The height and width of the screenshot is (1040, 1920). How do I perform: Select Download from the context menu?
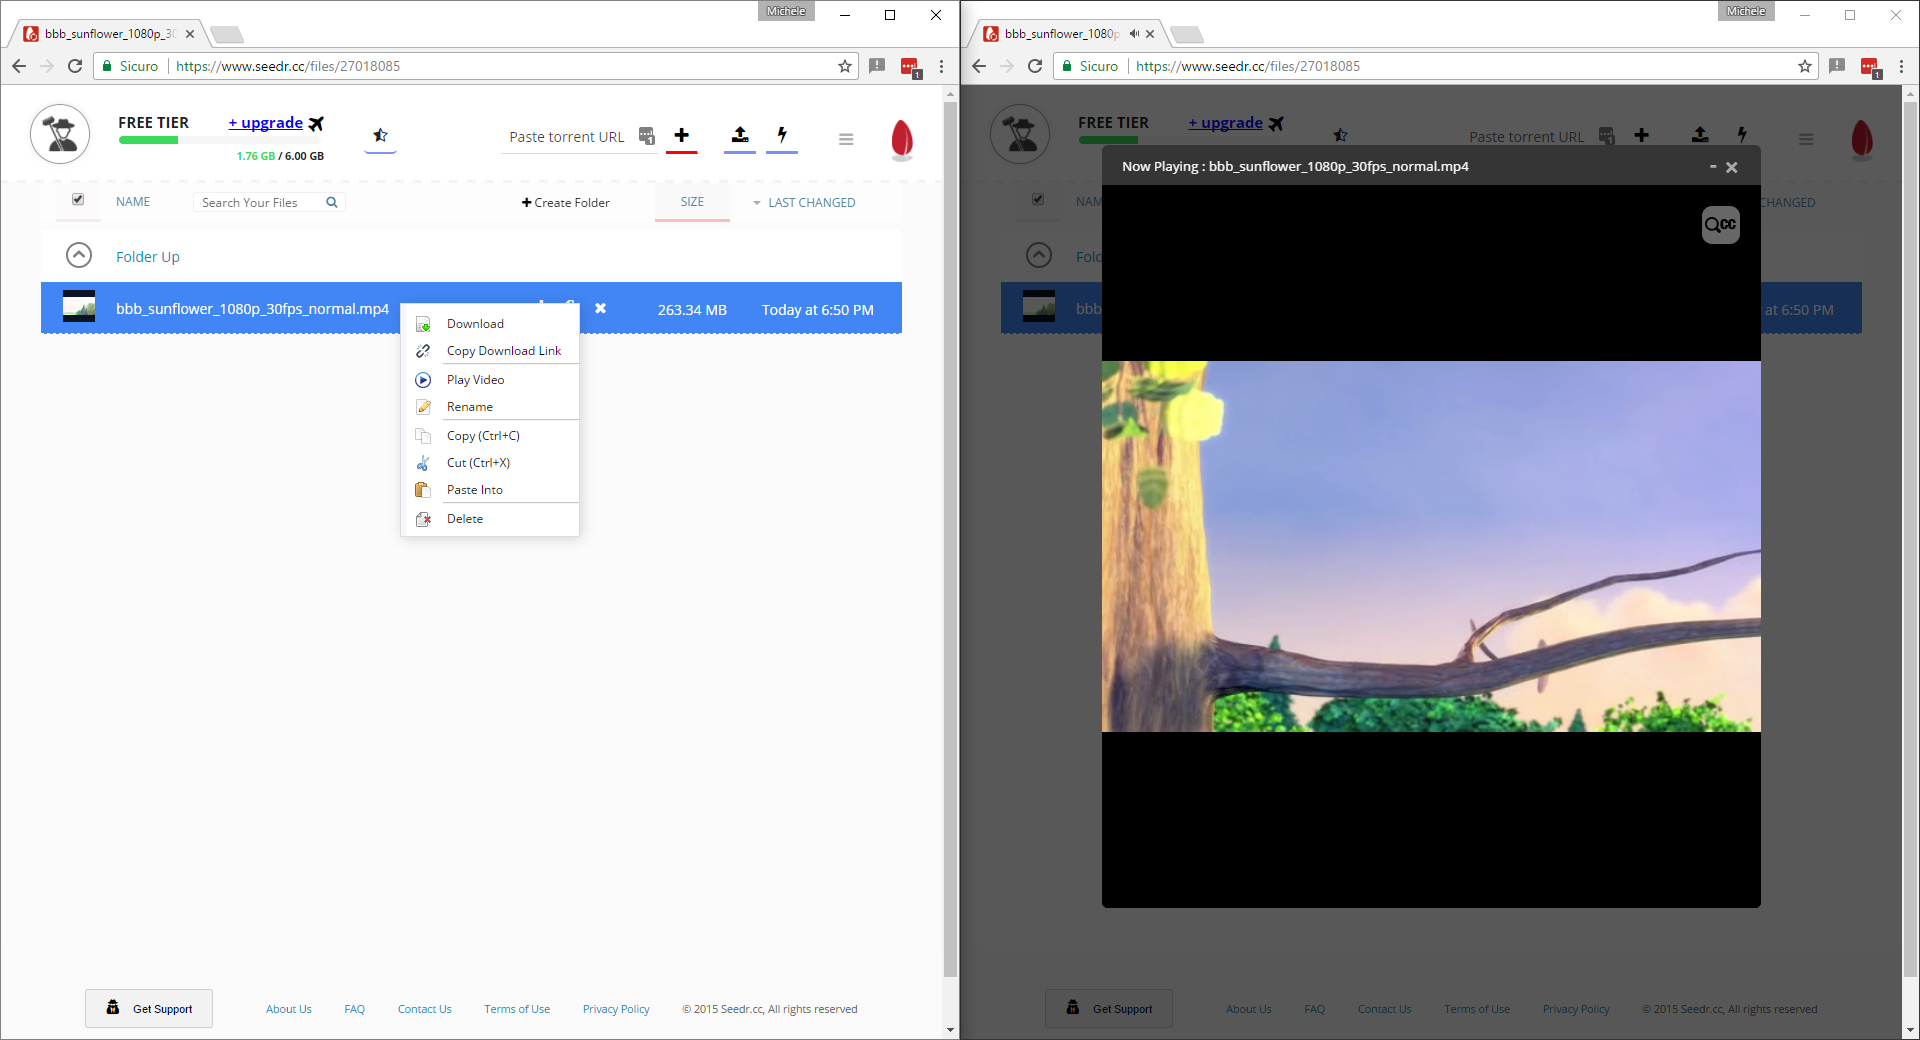tap(490, 324)
